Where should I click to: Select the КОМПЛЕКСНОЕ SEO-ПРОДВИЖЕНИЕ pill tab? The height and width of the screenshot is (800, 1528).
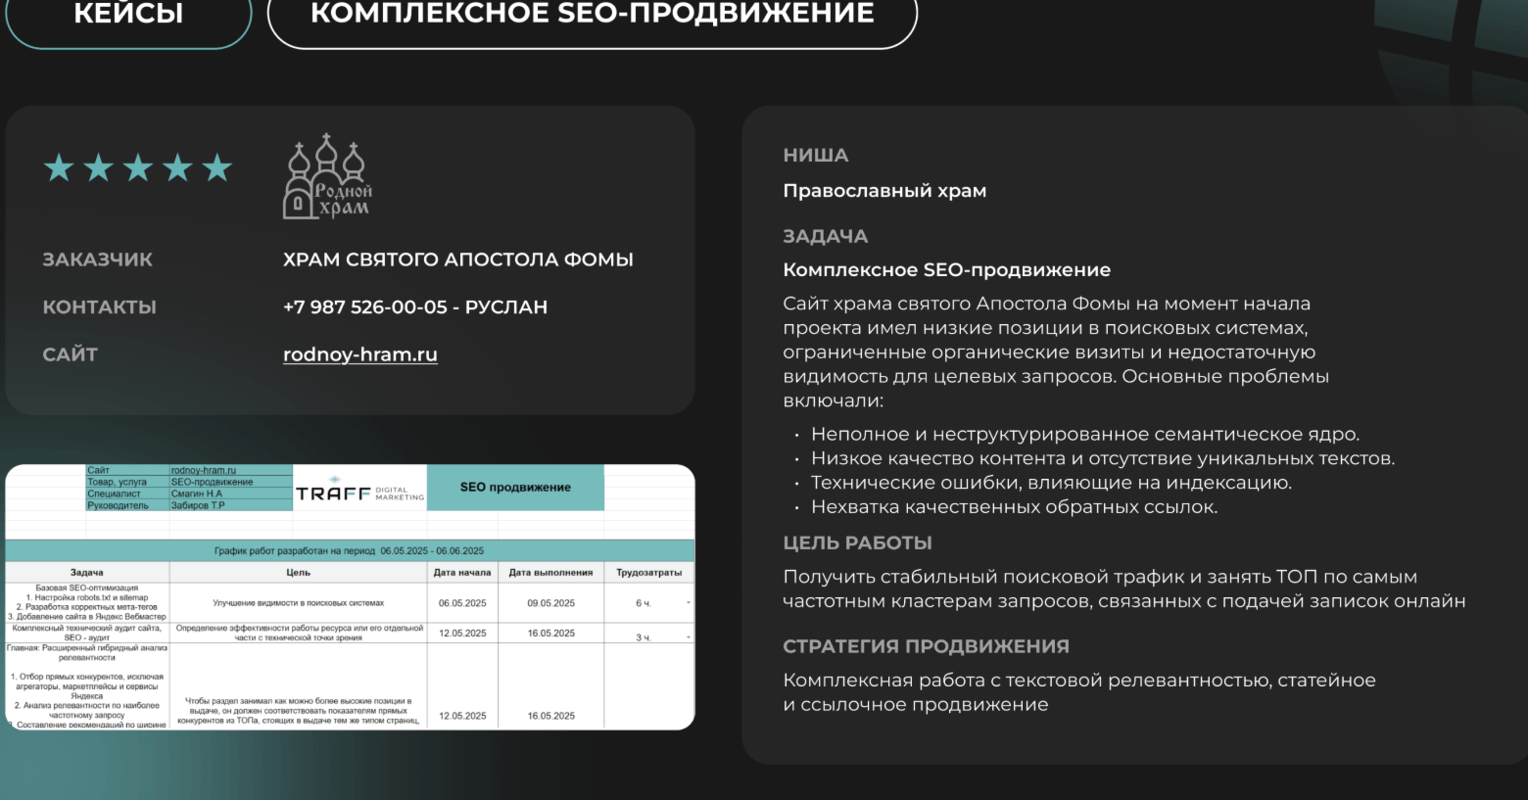click(x=592, y=15)
